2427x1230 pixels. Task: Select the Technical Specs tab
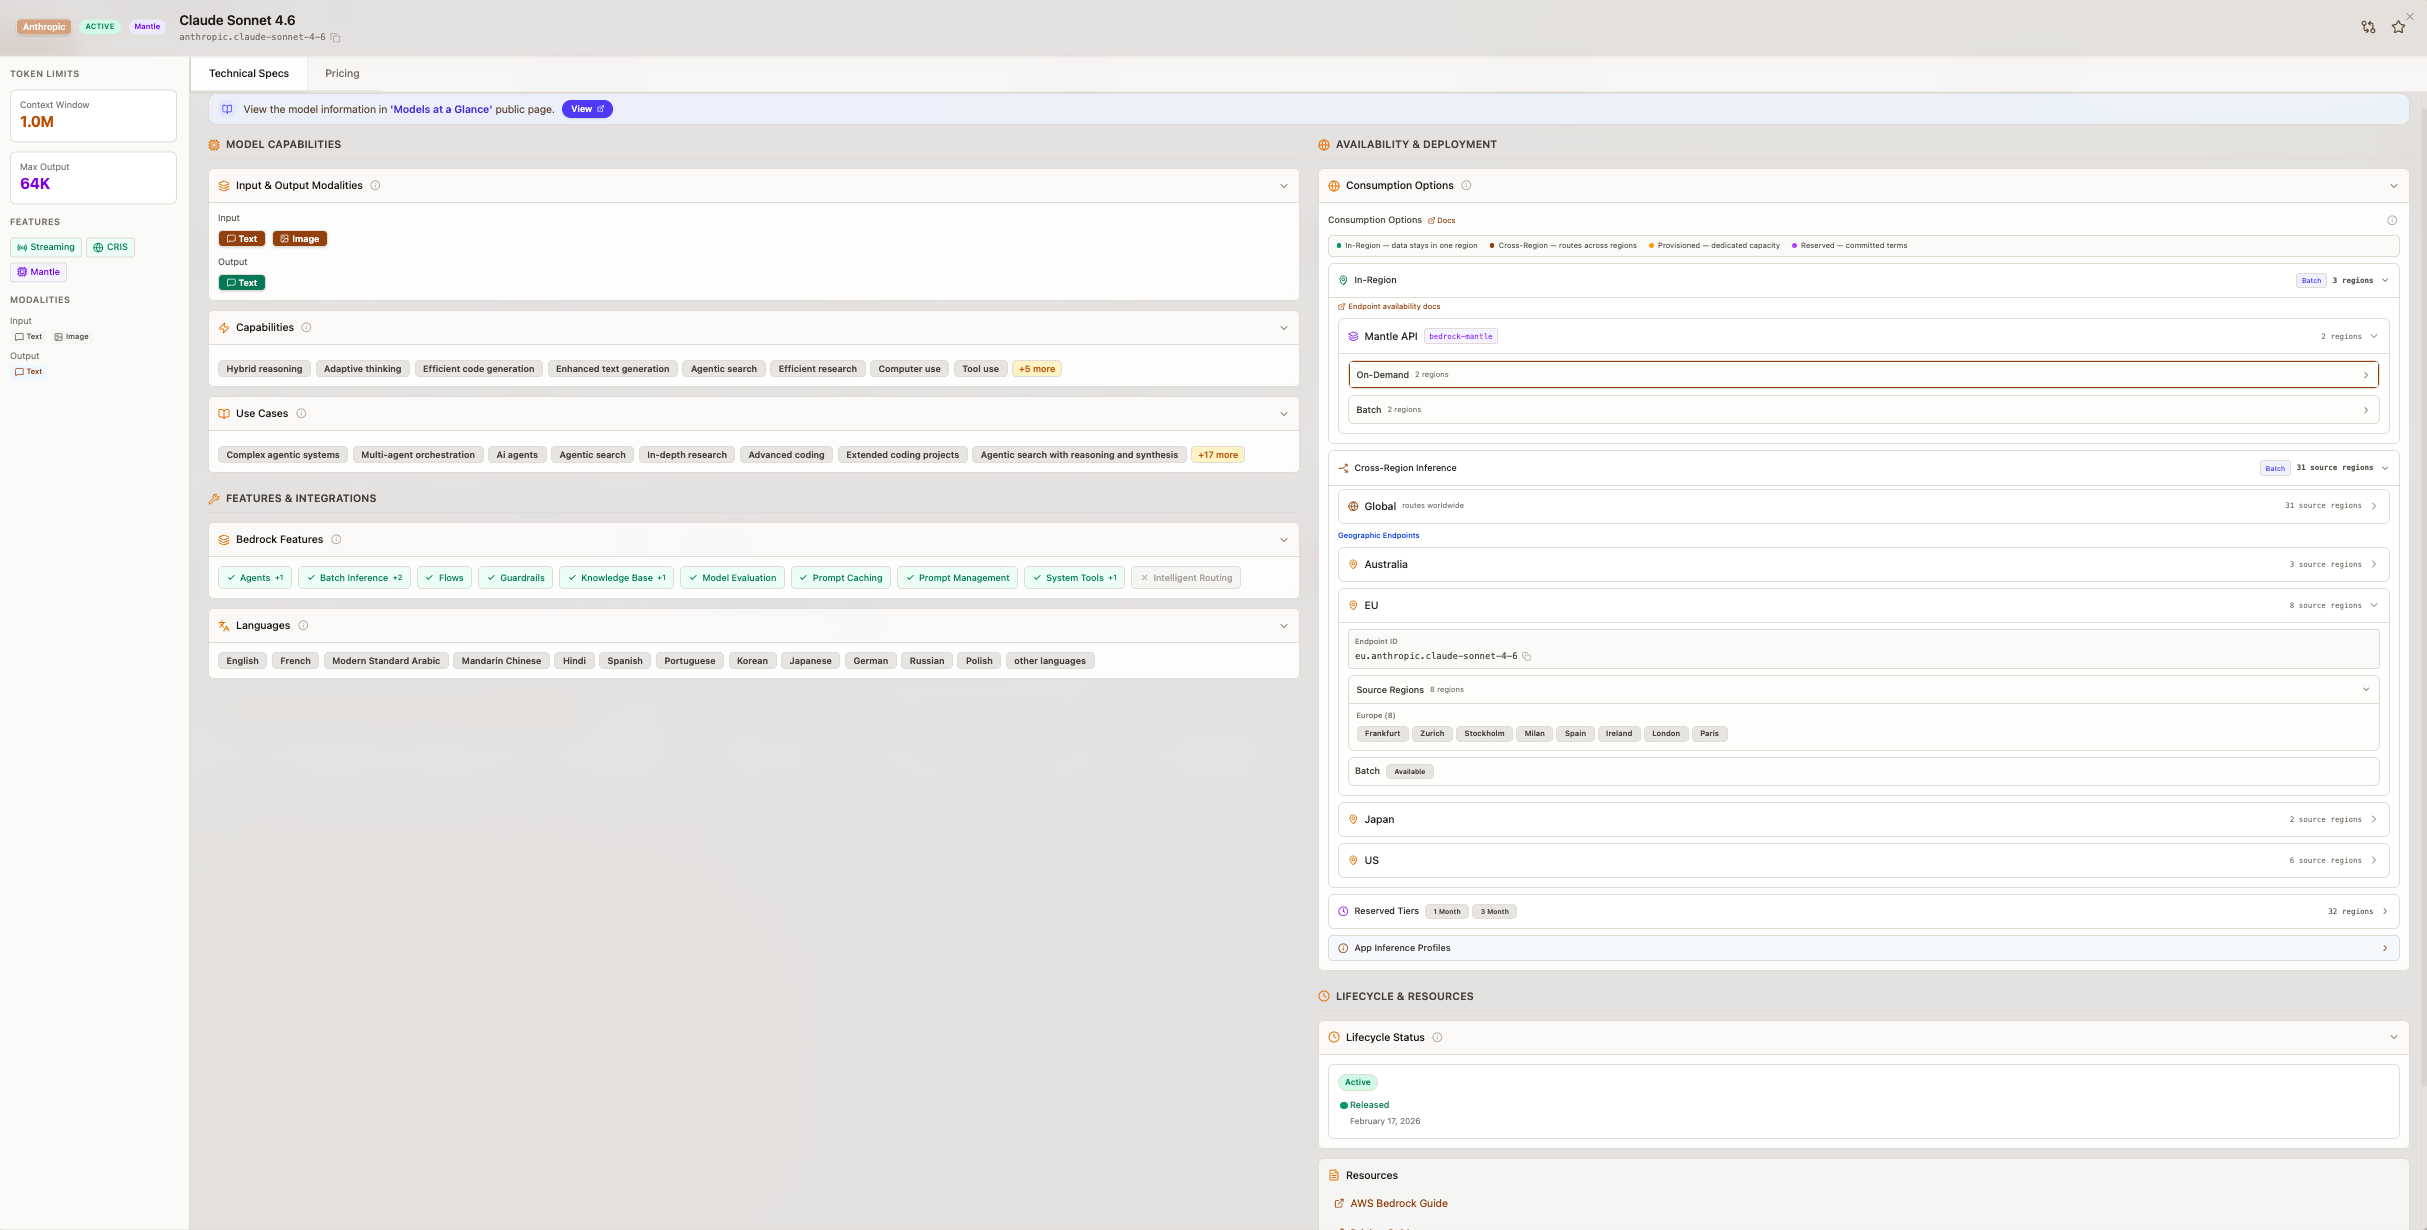pos(249,74)
